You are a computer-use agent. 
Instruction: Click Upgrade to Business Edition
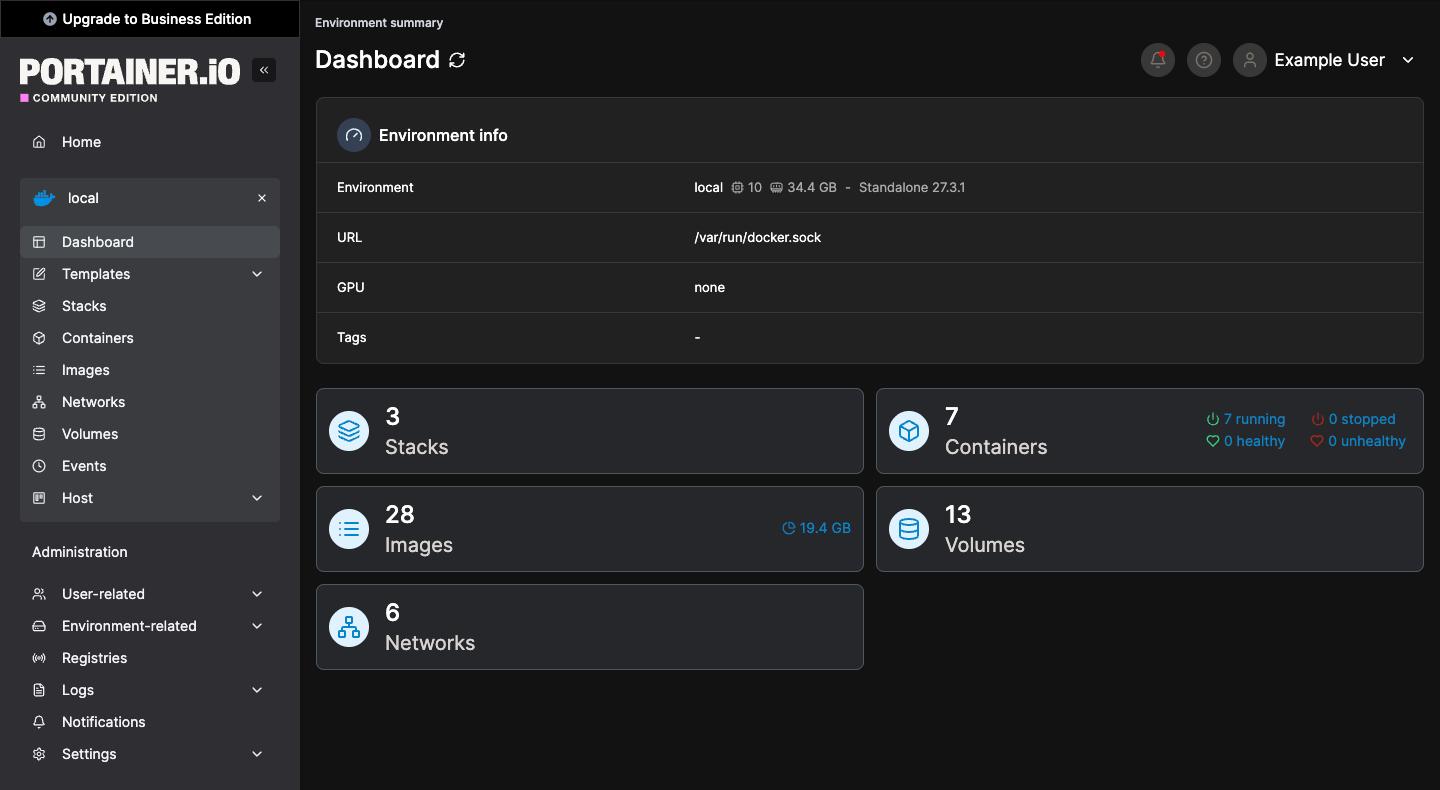pyautogui.click(x=148, y=19)
